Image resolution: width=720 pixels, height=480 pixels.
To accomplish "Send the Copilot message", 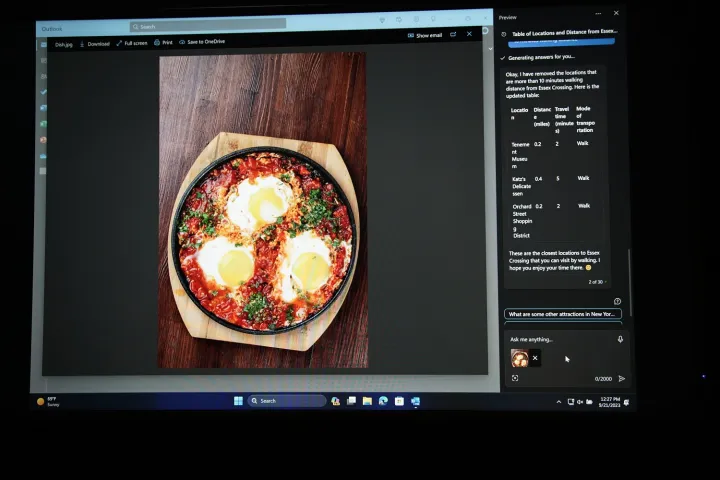I will [622, 378].
